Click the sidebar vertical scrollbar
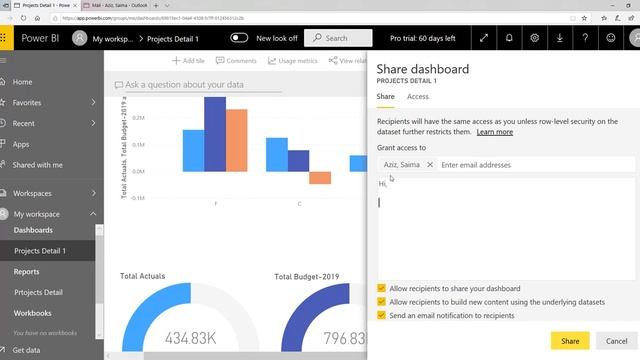 click(x=99, y=281)
